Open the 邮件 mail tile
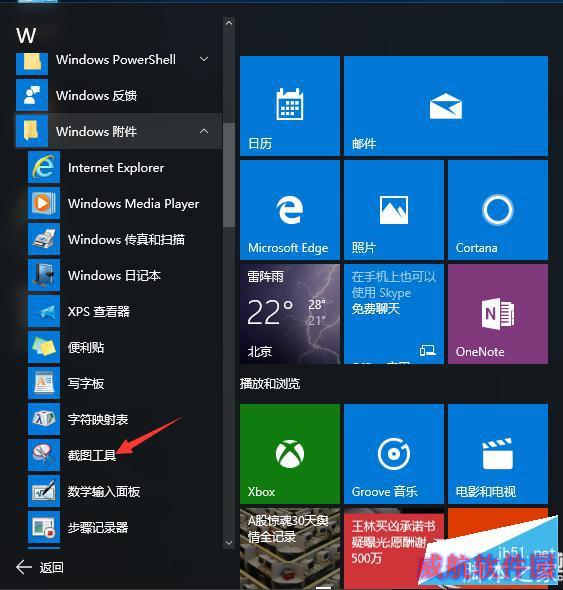This screenshot has height=590, width=563. [446, 106]
